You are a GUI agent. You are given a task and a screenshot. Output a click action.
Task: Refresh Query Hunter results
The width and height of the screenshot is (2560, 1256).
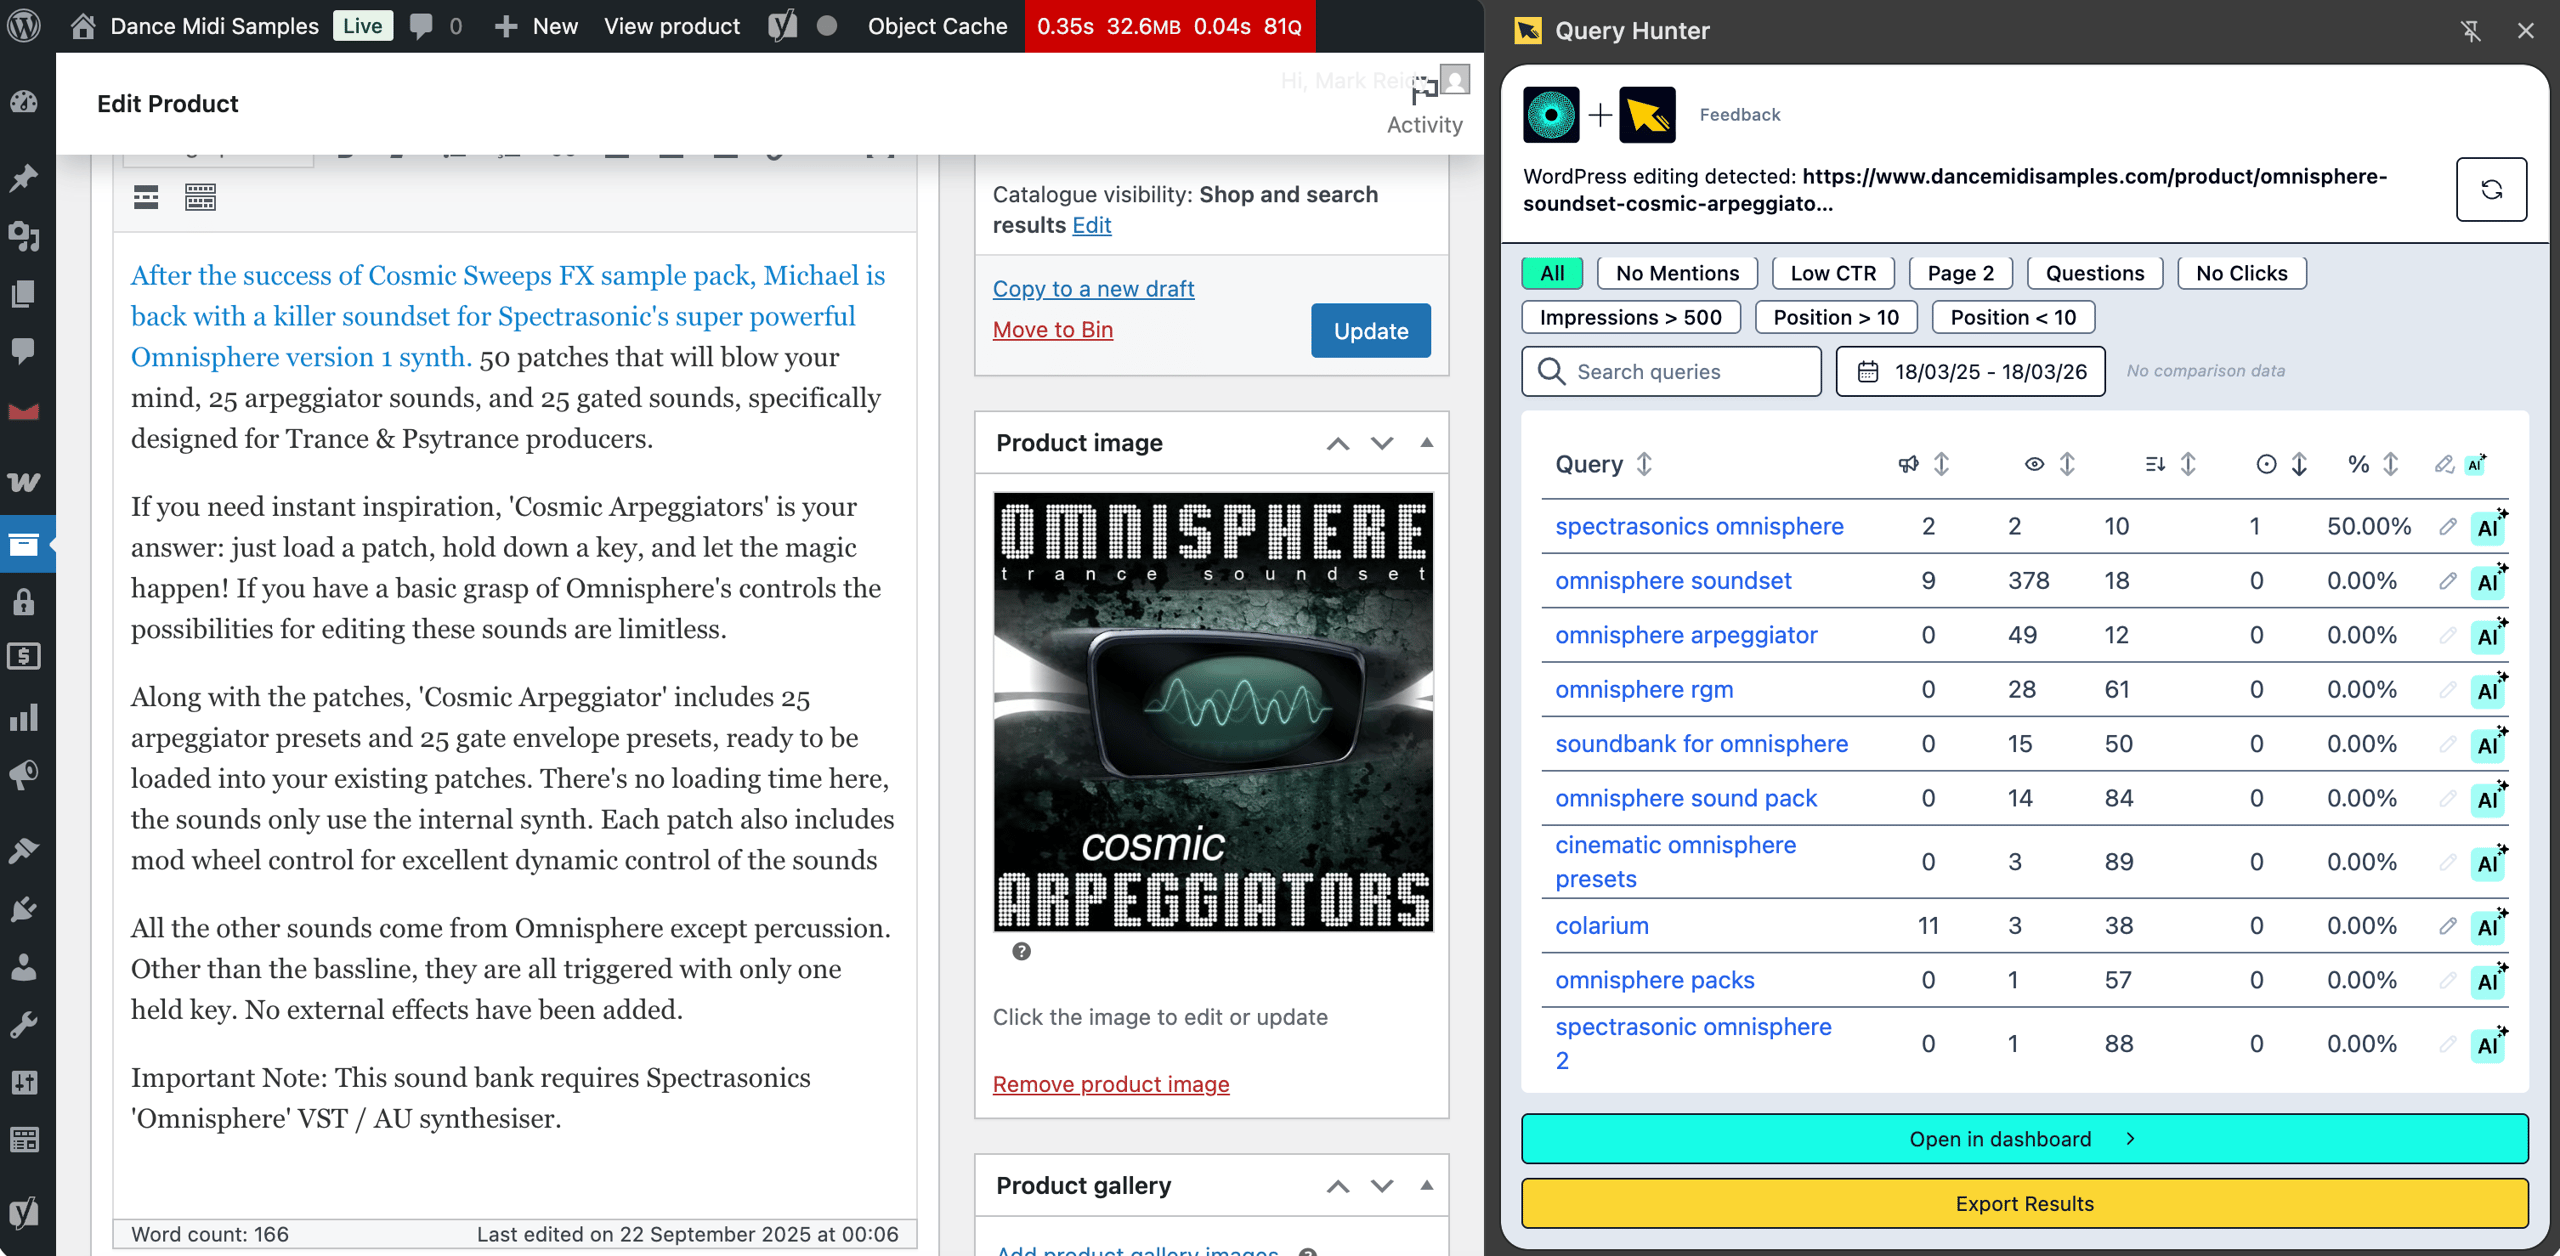[x=2491, y=189]
